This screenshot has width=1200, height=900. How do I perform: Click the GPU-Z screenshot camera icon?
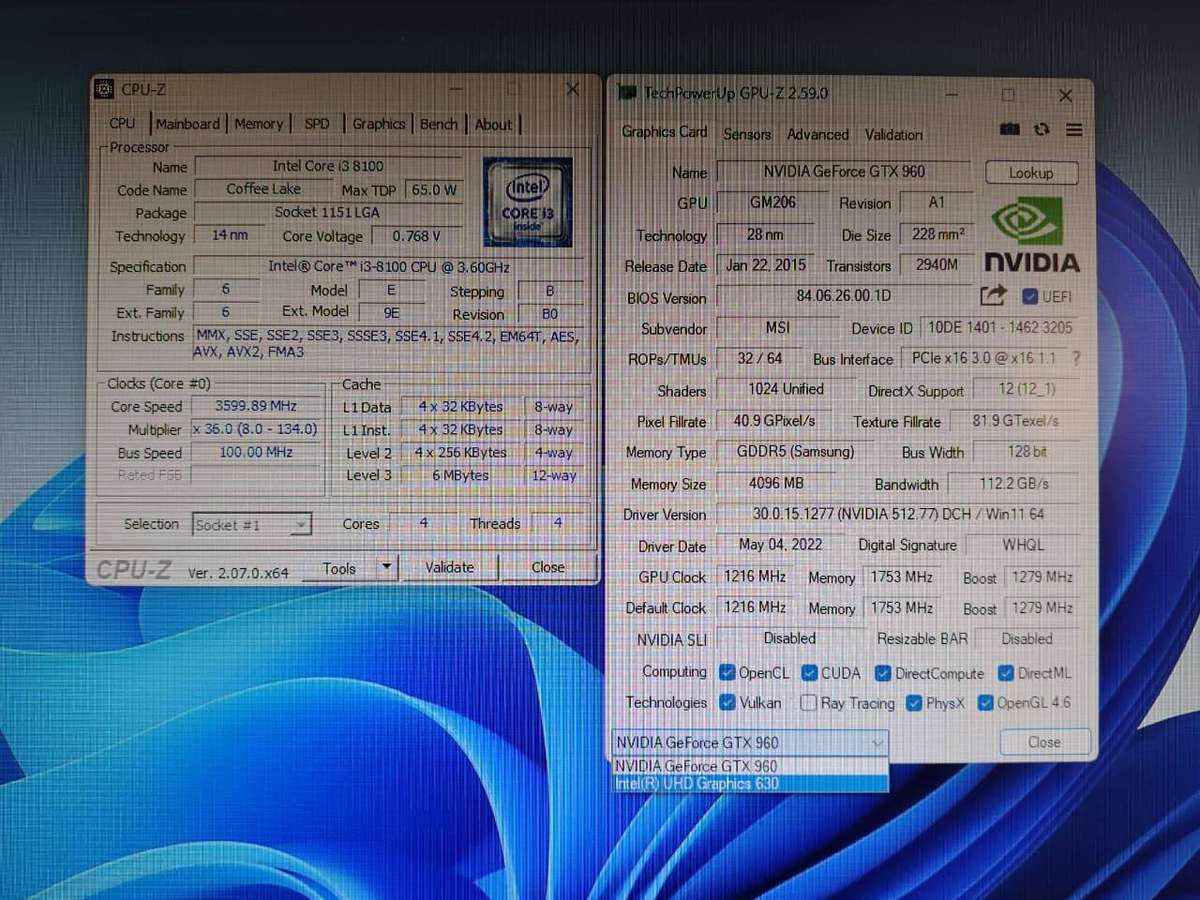click(1010, 130)
